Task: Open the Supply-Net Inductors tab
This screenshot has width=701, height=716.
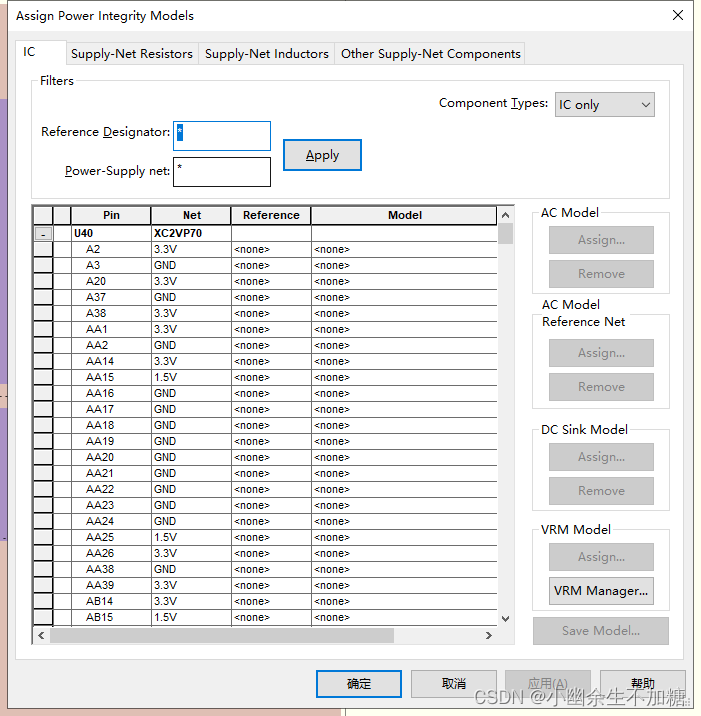Action: (x=266, y=54)
